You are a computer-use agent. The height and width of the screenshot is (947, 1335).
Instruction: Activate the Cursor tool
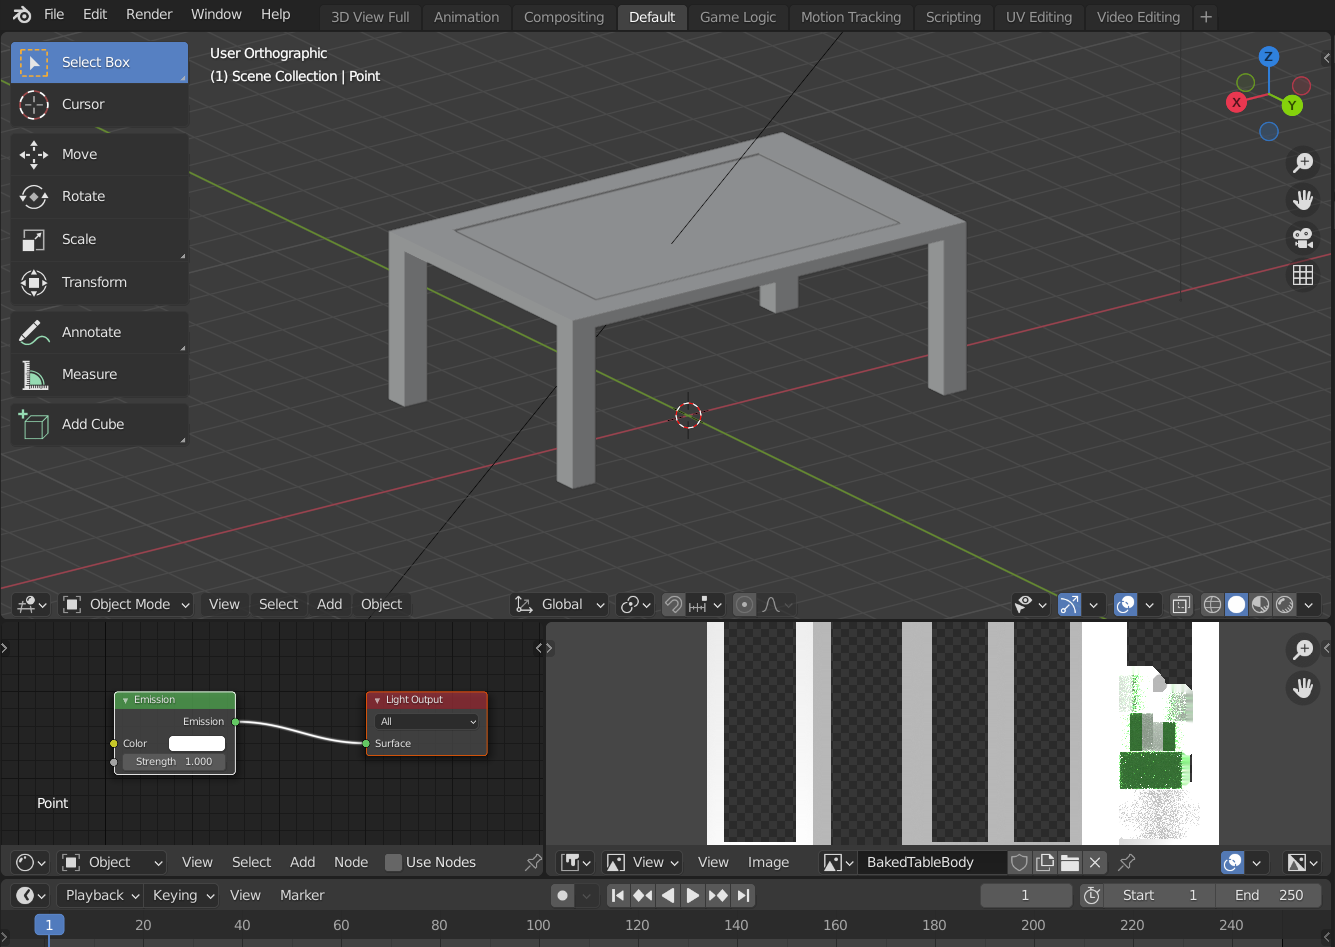coord(99,104)
